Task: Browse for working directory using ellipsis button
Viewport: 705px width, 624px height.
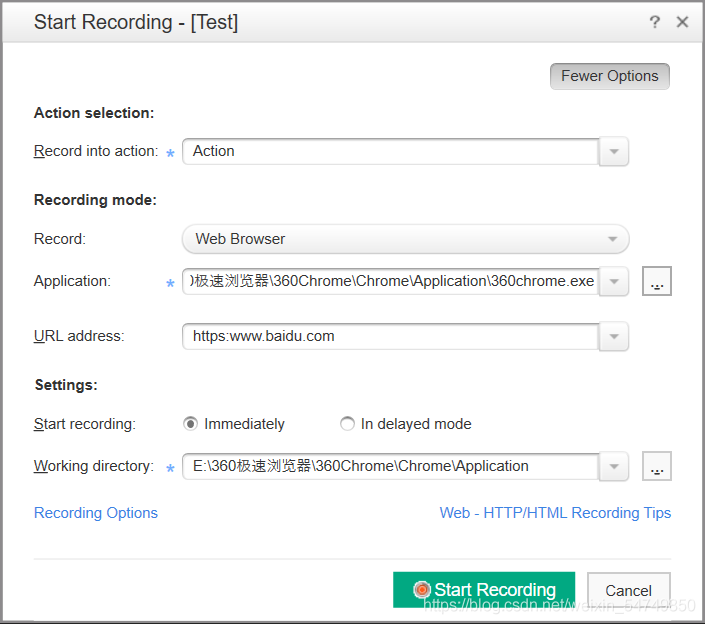Action: [x=656, y=466]
